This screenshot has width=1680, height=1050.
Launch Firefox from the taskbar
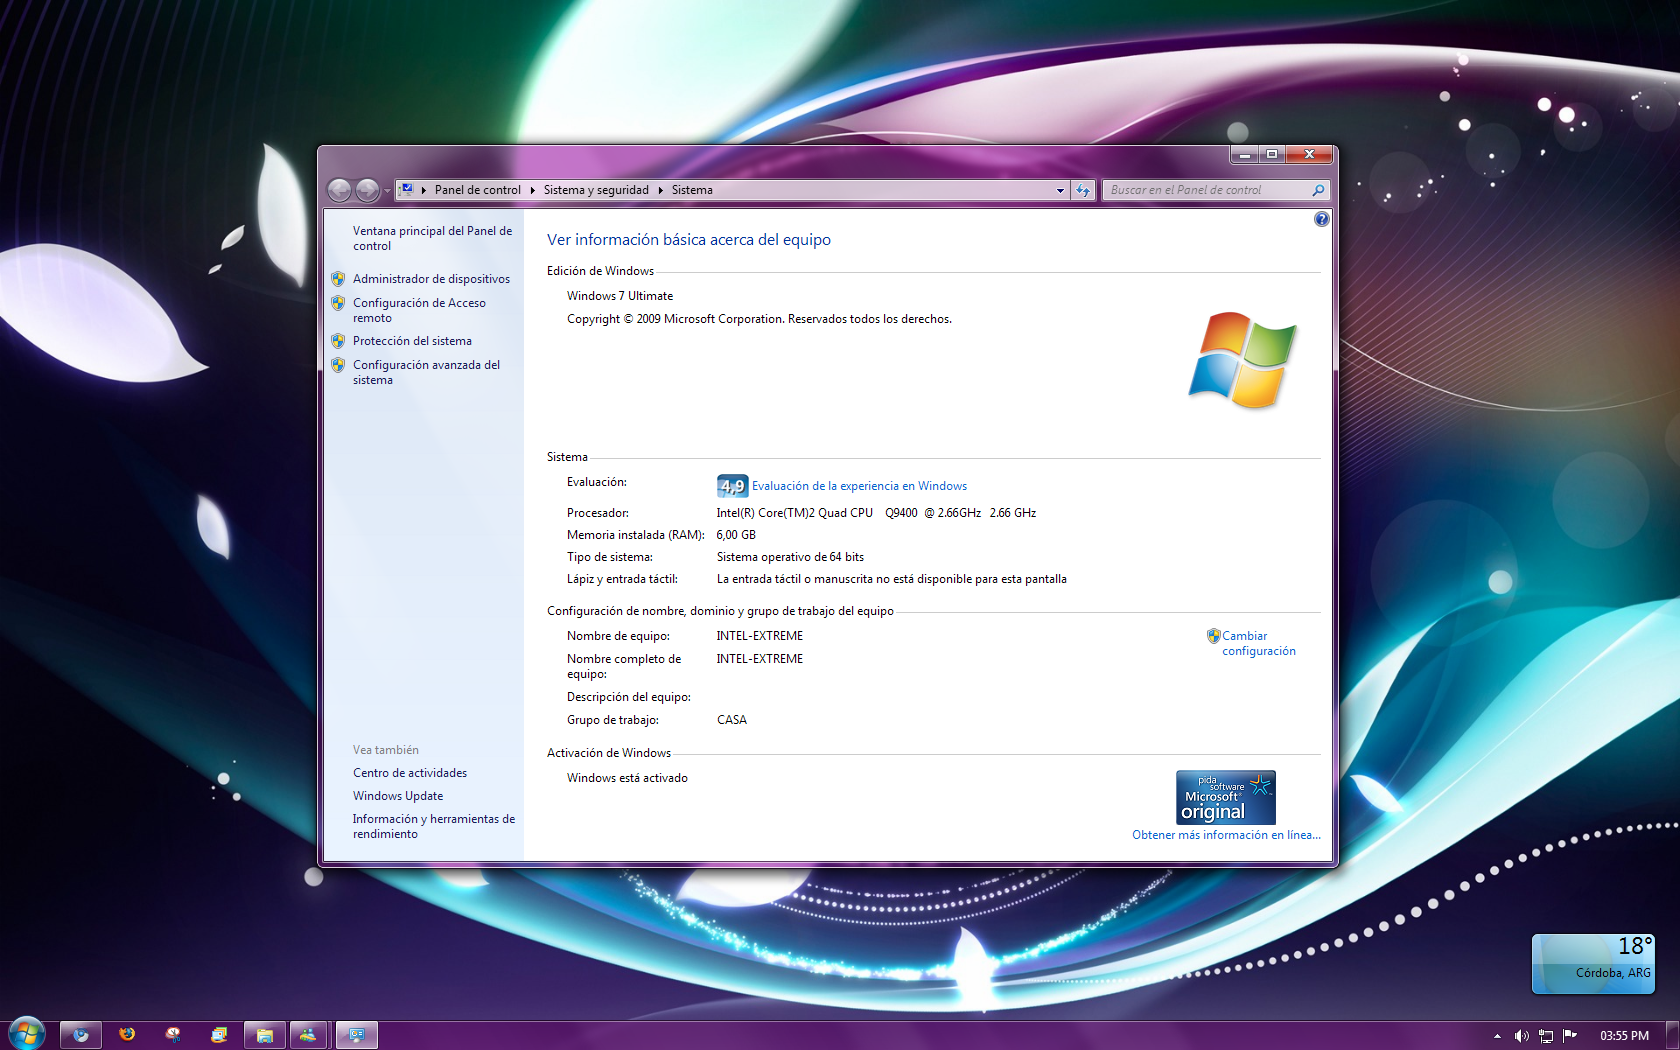click(127, 1035)
